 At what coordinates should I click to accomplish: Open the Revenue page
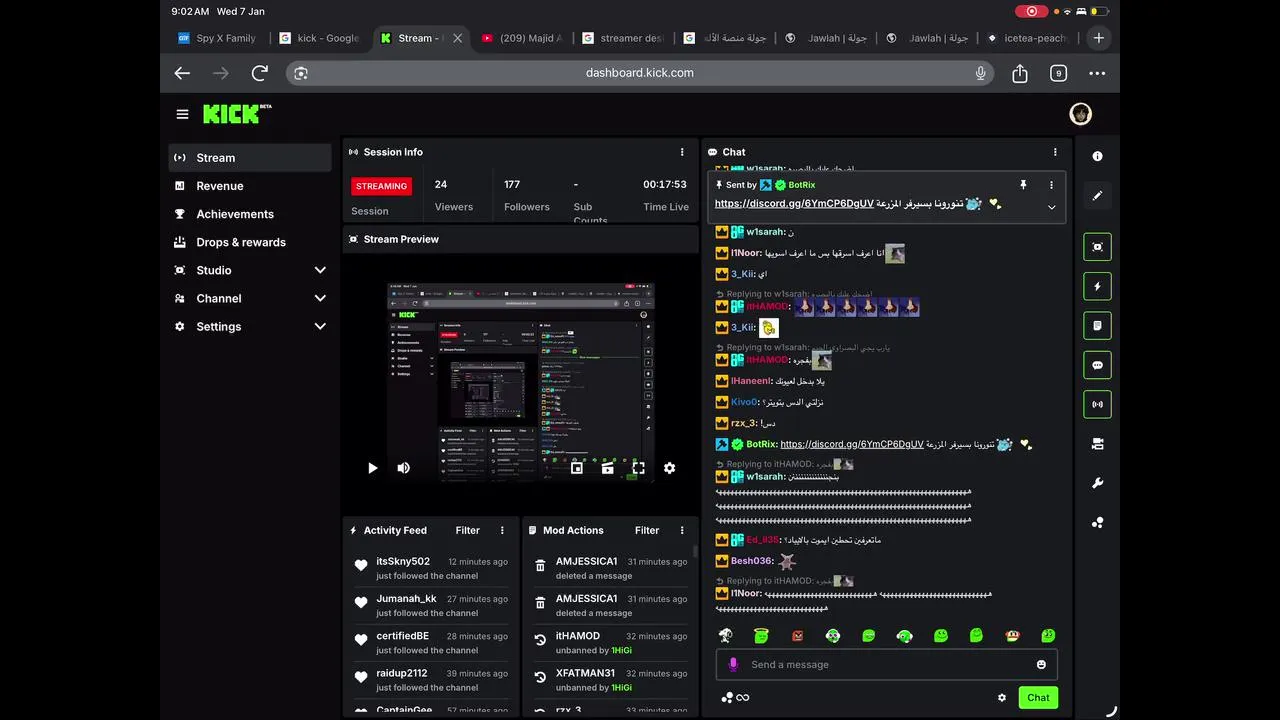tap(250, 186)
